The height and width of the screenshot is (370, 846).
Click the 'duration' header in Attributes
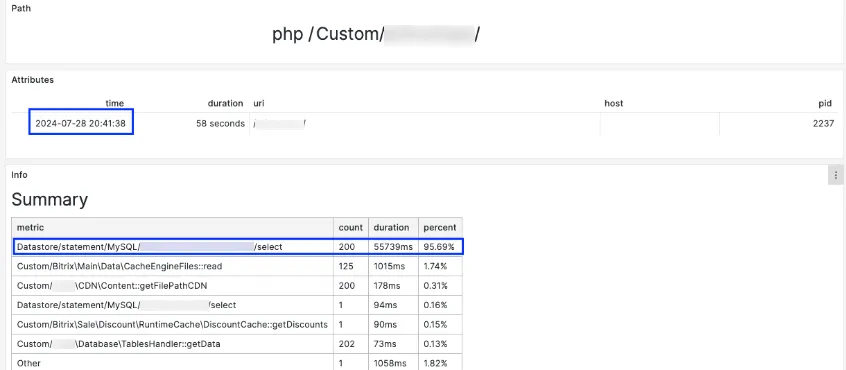point(226,103)
